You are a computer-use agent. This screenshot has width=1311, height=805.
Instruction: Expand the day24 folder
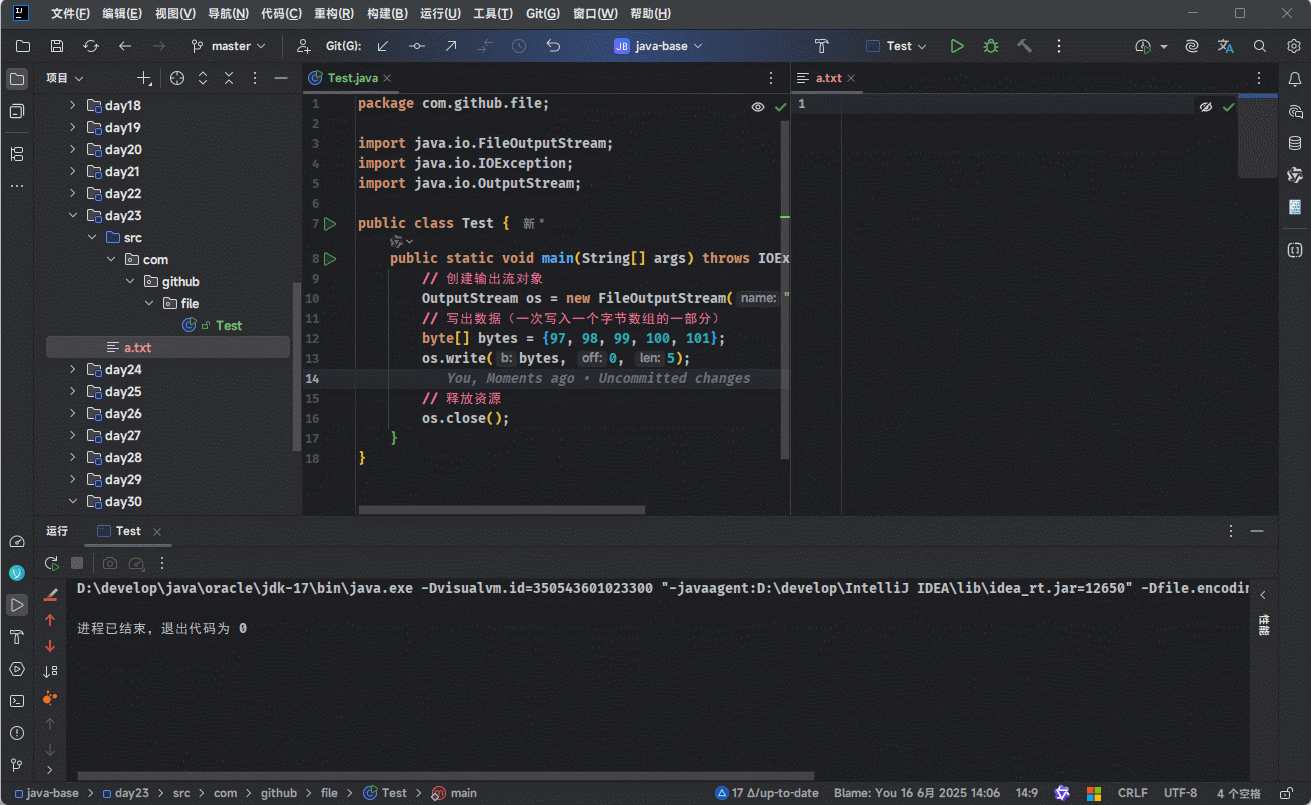pyautogui.click(x=73, y=370)
